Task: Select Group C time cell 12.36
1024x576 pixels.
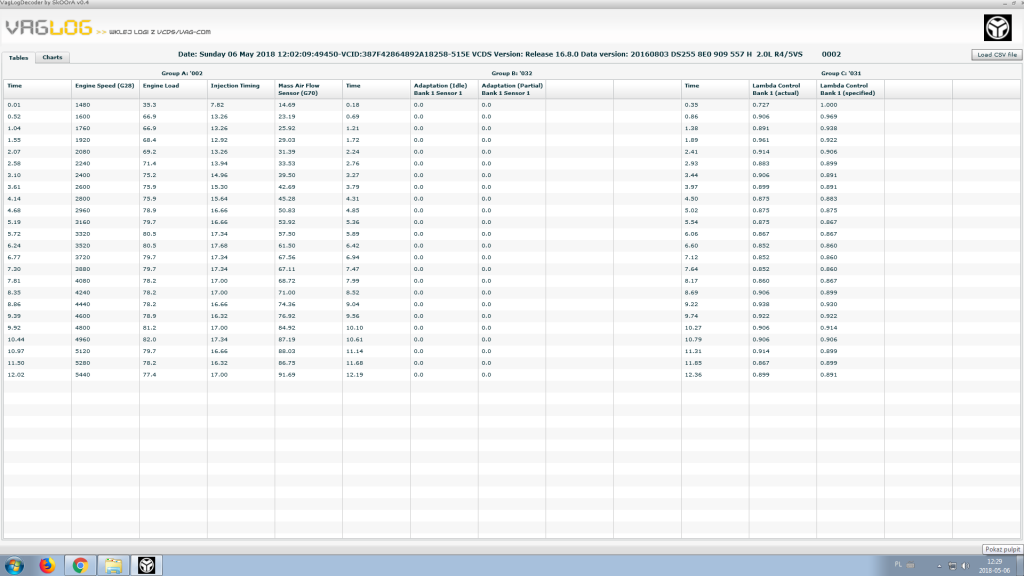Action: [x=693, y=375]
